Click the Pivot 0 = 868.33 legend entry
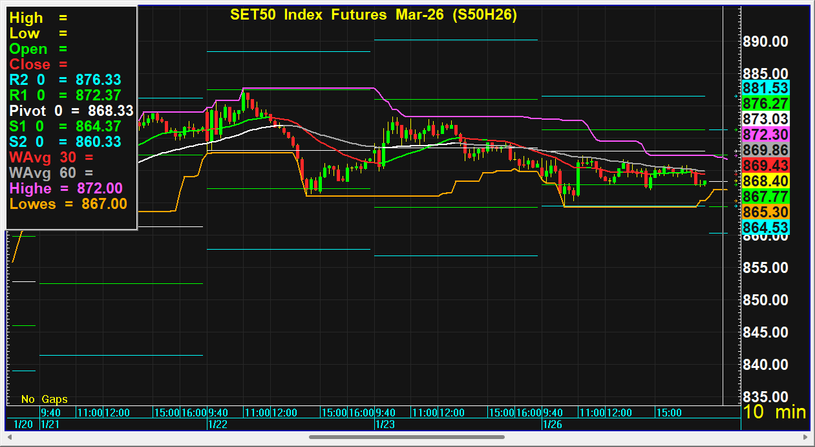The width and height of the screenshot is (815, 447). coord(70,110)
